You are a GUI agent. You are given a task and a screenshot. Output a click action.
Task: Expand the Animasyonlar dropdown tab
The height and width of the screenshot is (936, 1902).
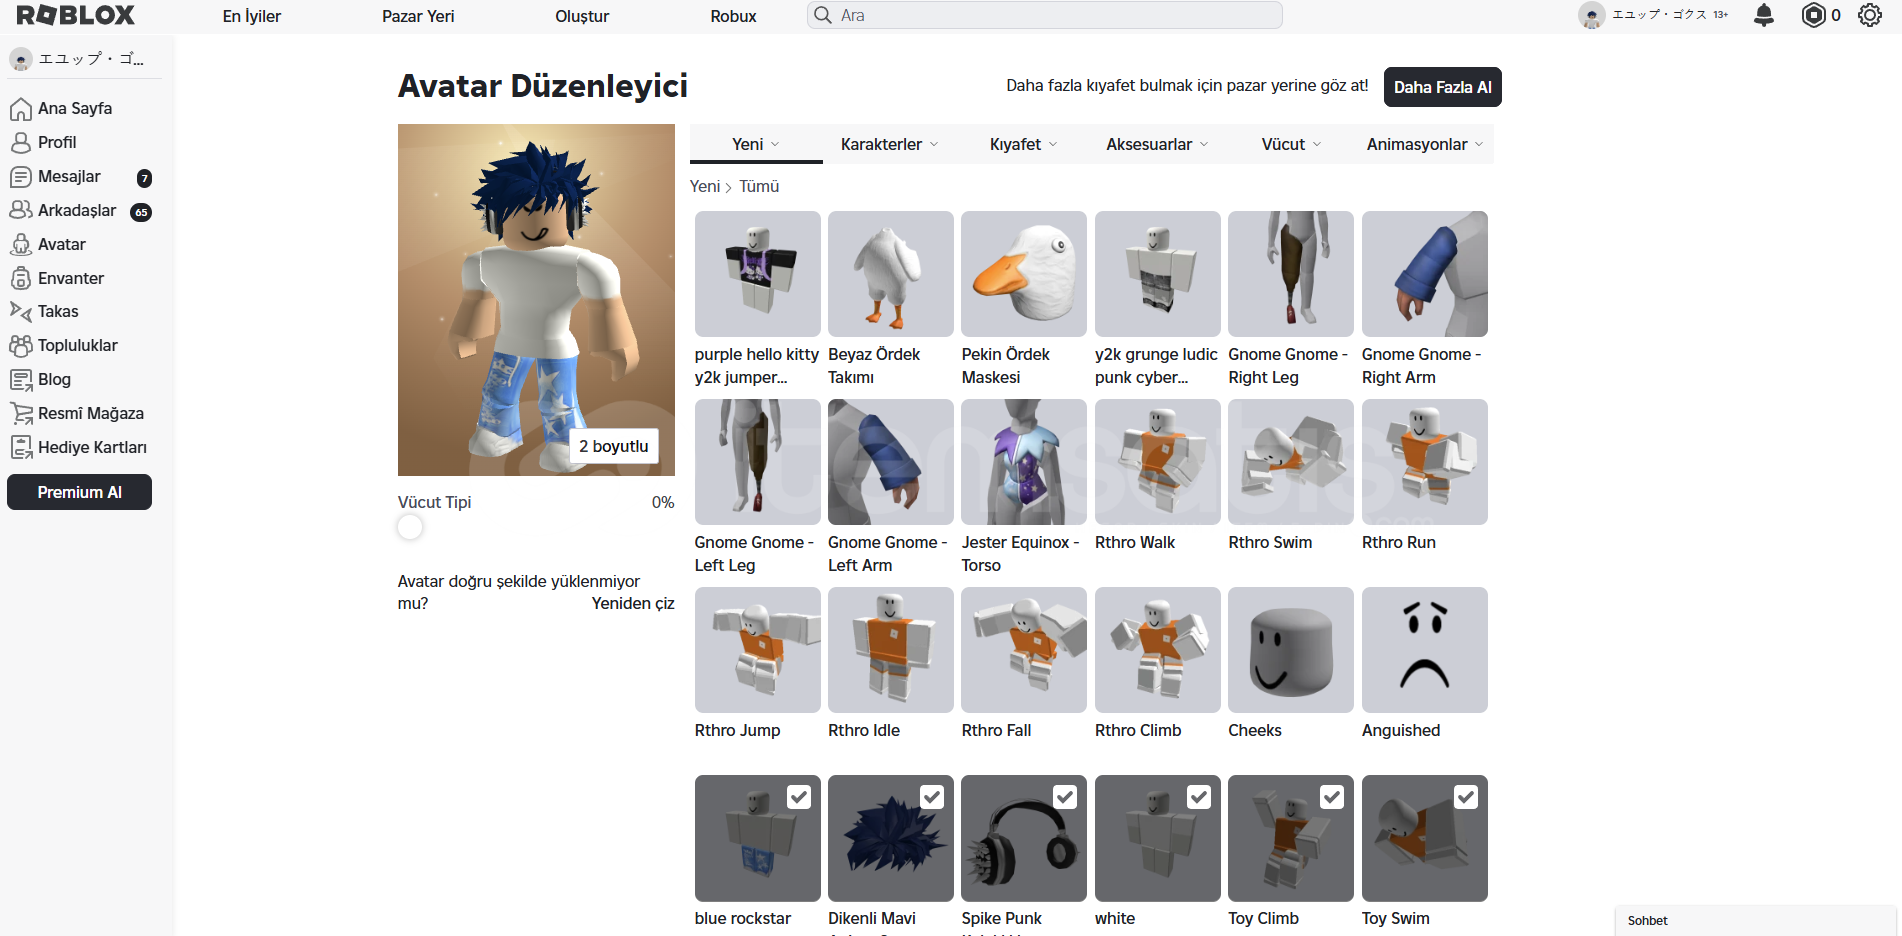[1426, 144]
